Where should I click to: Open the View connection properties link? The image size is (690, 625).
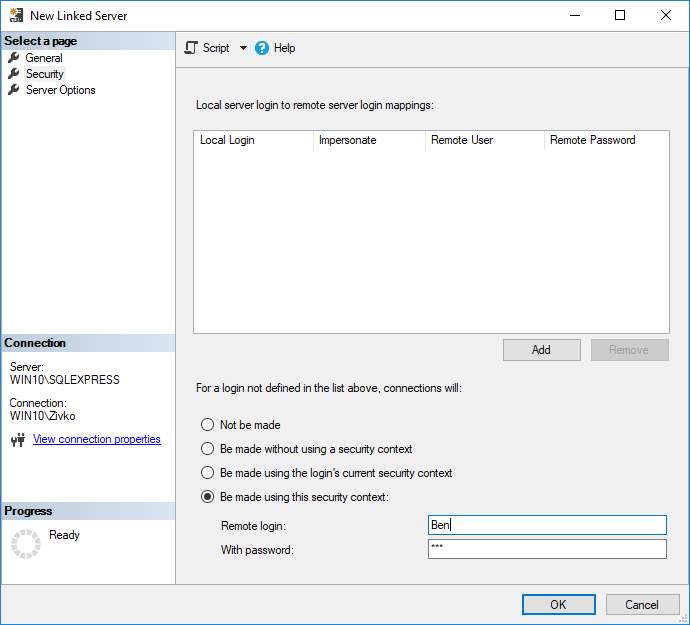pos(96,439)
